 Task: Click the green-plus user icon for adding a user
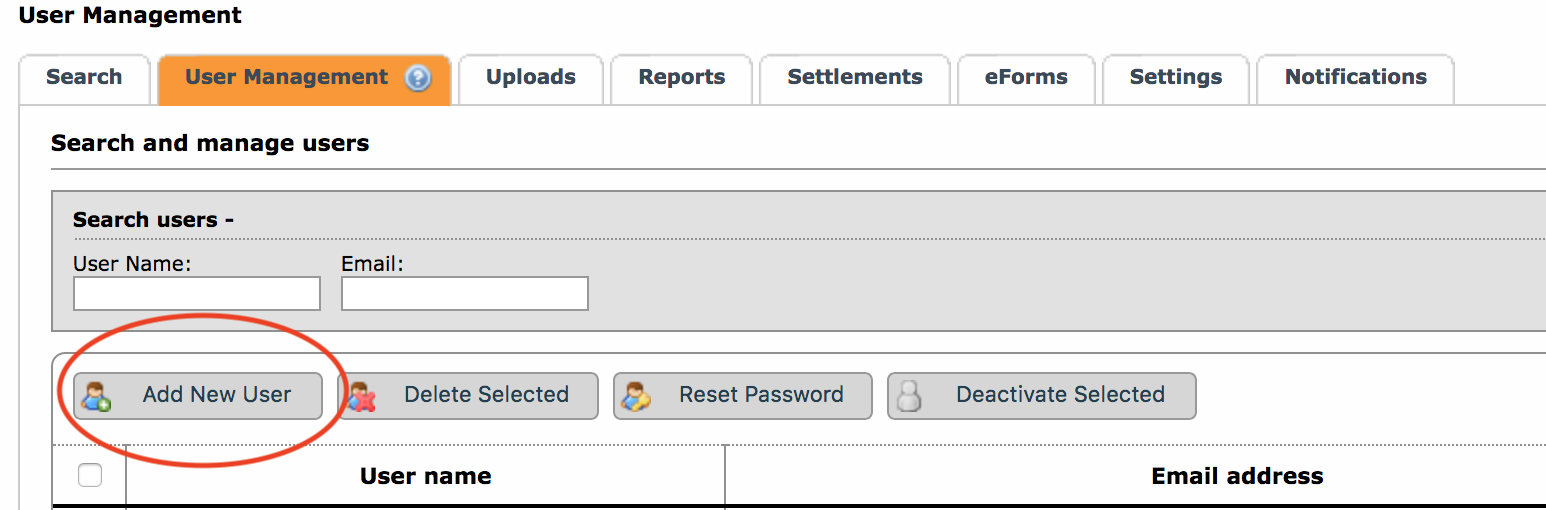tap(96, 396)
